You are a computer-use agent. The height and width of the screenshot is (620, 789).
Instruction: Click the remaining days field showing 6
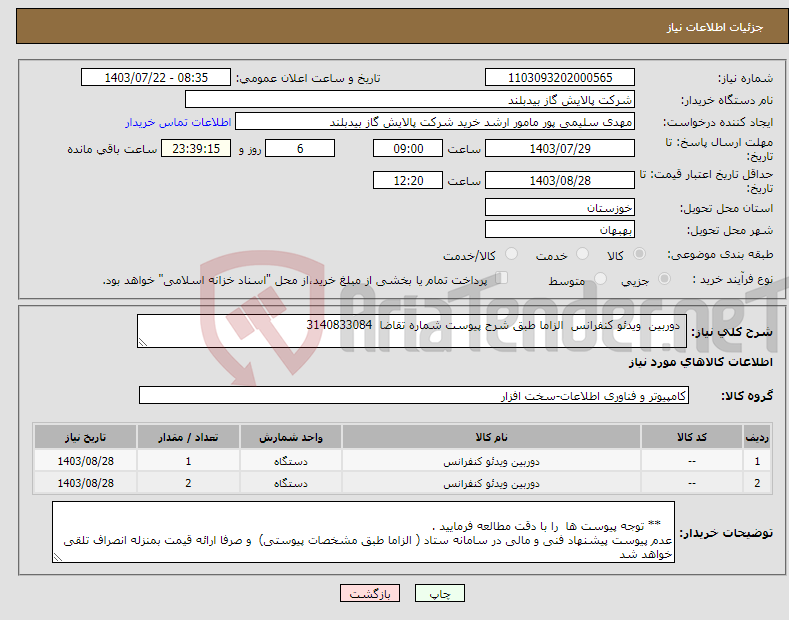(x=300, y=148)
